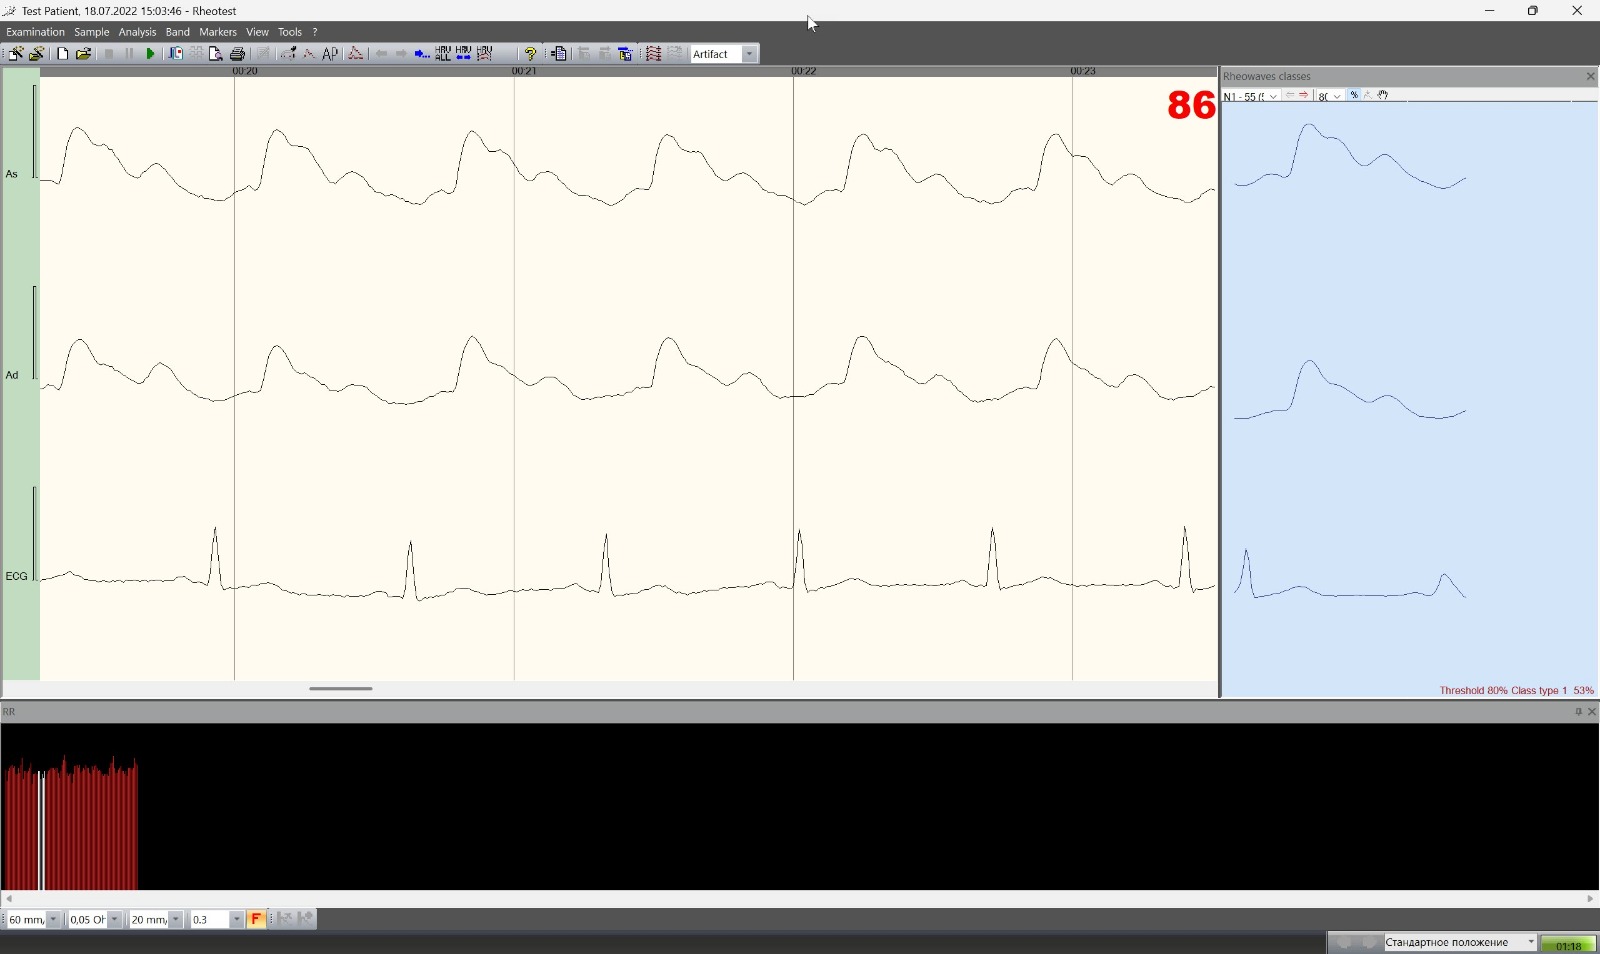Open the Стандартное положение position selector
The width and height of the screenshot is (1600, 954).
(x=1530, y=942)
